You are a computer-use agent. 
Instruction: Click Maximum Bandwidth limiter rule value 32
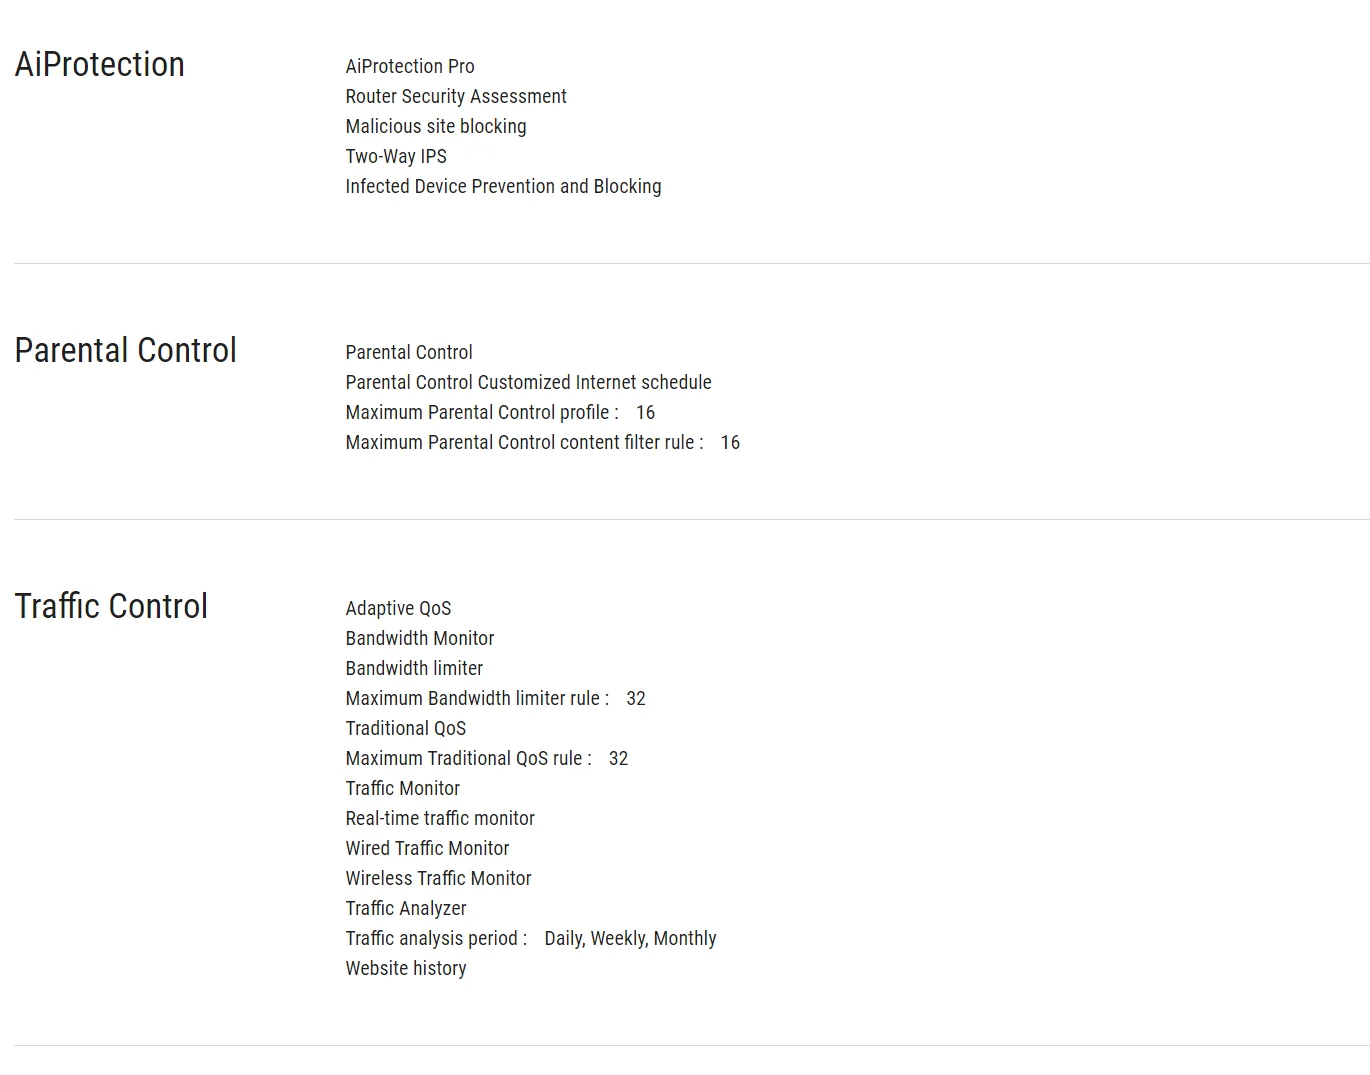pyautogui.click(x=636, y=698)
